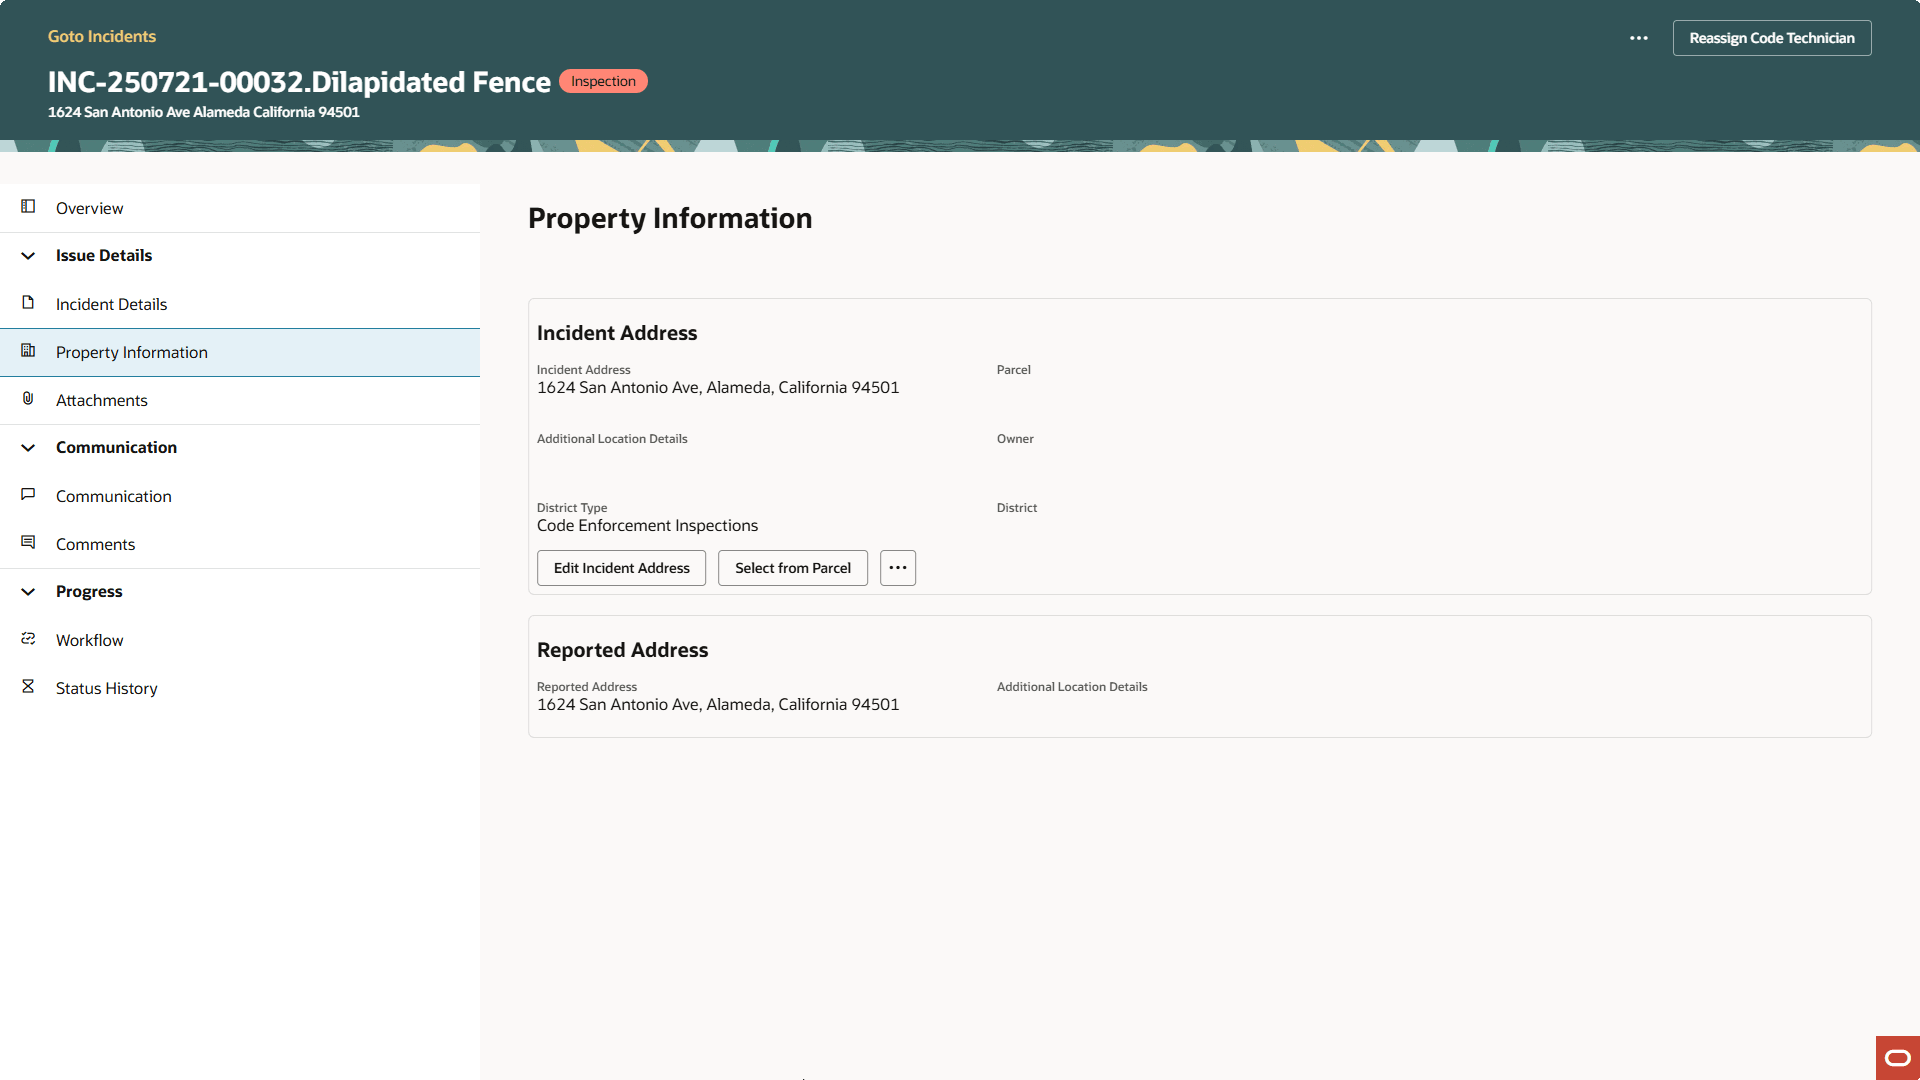Click Edit Incident Address button
Screen dimensions: 1920x1080
[x=621, y=568]
